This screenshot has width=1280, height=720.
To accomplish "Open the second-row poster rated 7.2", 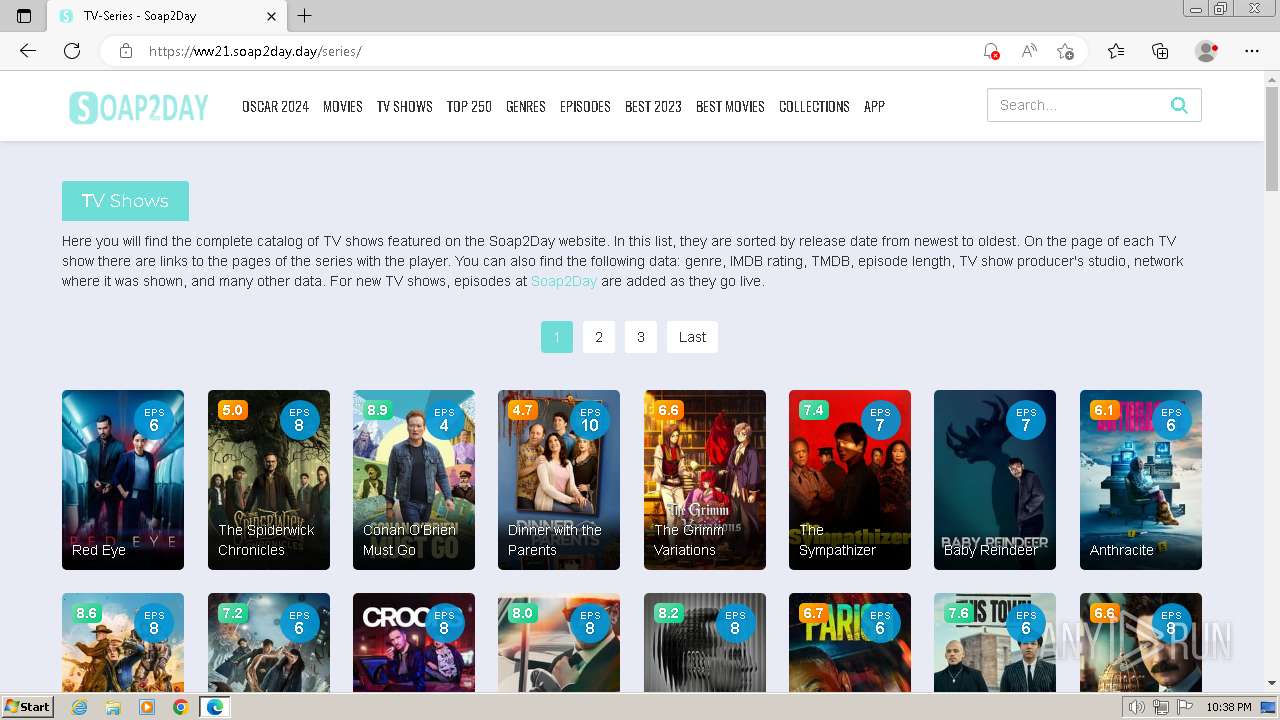I will 269,643.
